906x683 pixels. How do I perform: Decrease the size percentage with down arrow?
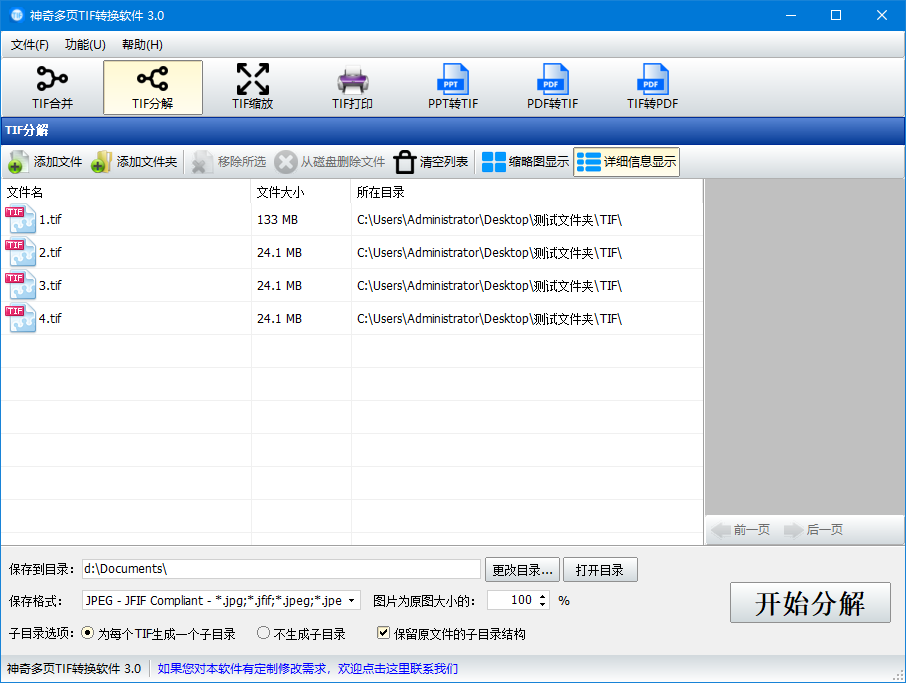[543, 605]
